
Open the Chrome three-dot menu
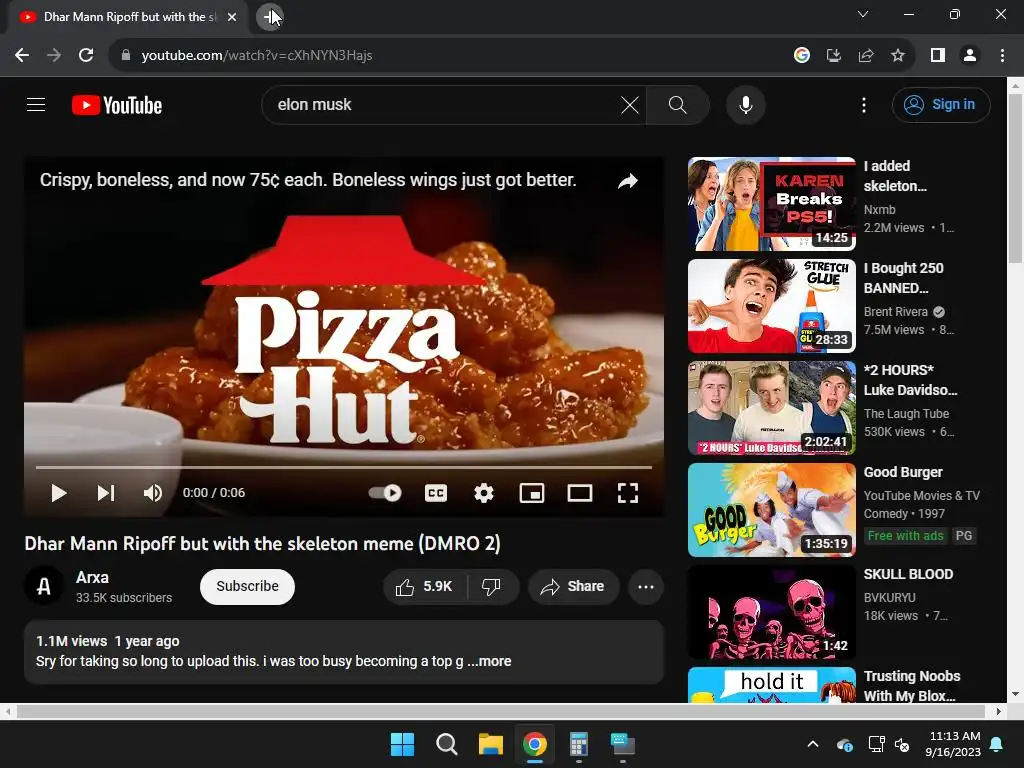pyautogui.click(x=1002, y=56)
